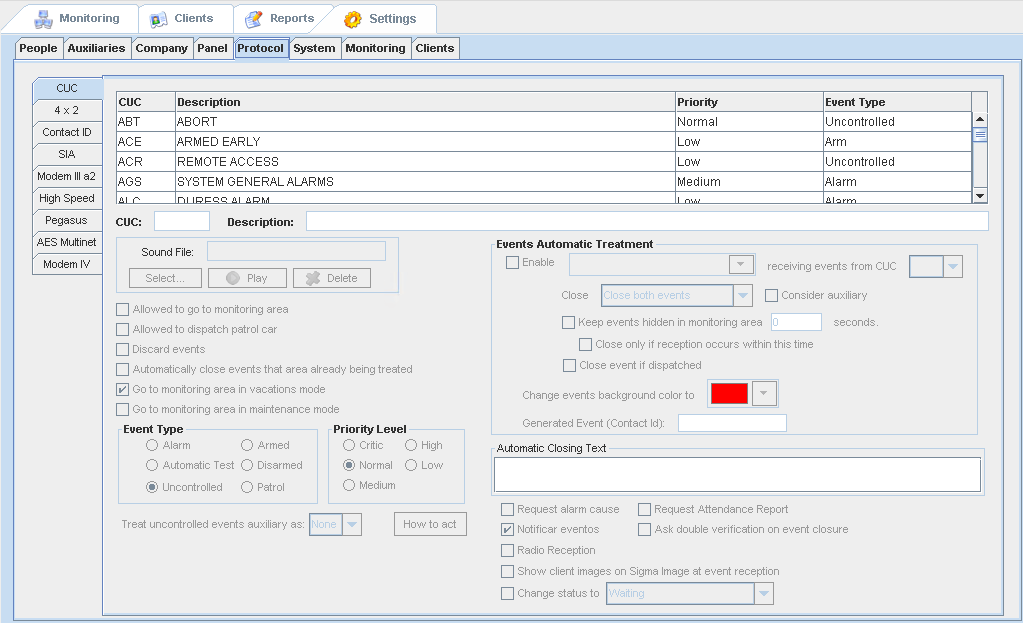Click the Clients tab icon
1023x623 pixels.
(x=158, y=19)
